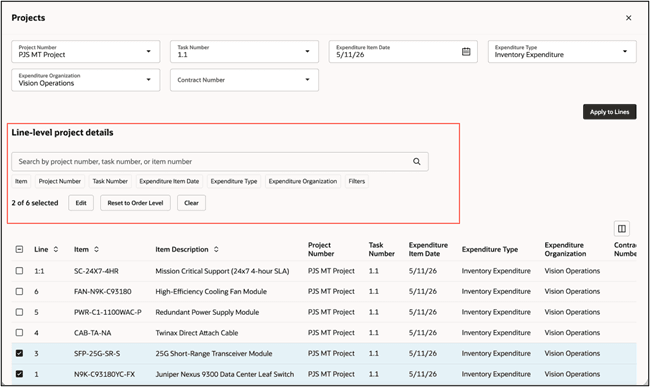Click 'High-Efficiency Cooling Fan Module' description
Screen dimensions: 650x387
pyautogui.click(x=211, y=292)
